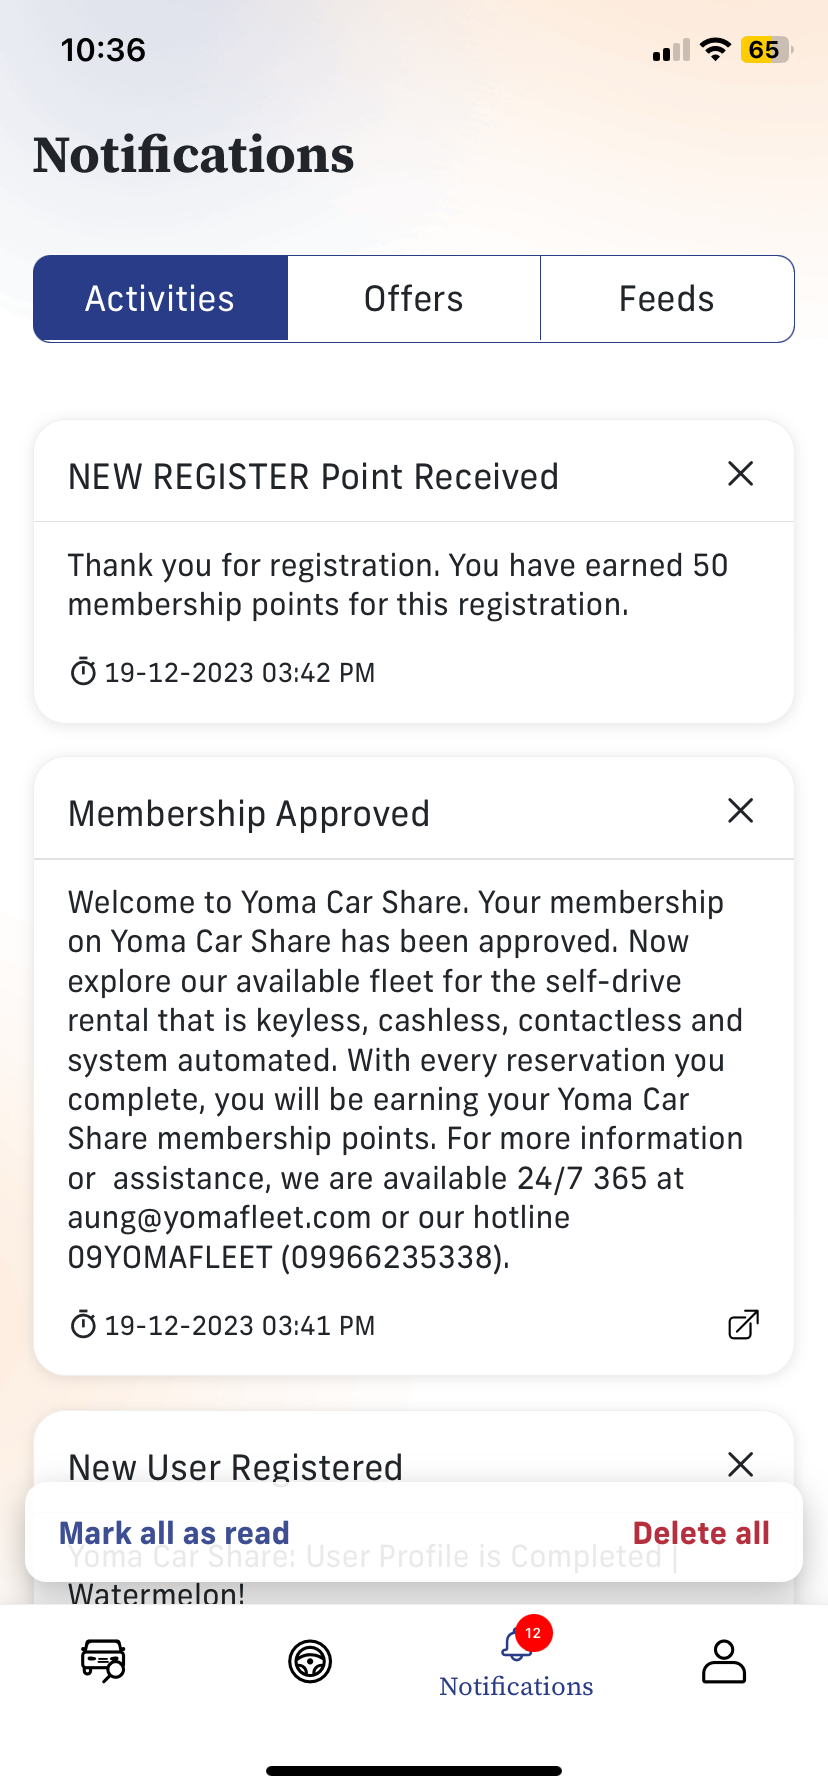
Task: Open the user profile tab icon
Action: click(723, 1662)
